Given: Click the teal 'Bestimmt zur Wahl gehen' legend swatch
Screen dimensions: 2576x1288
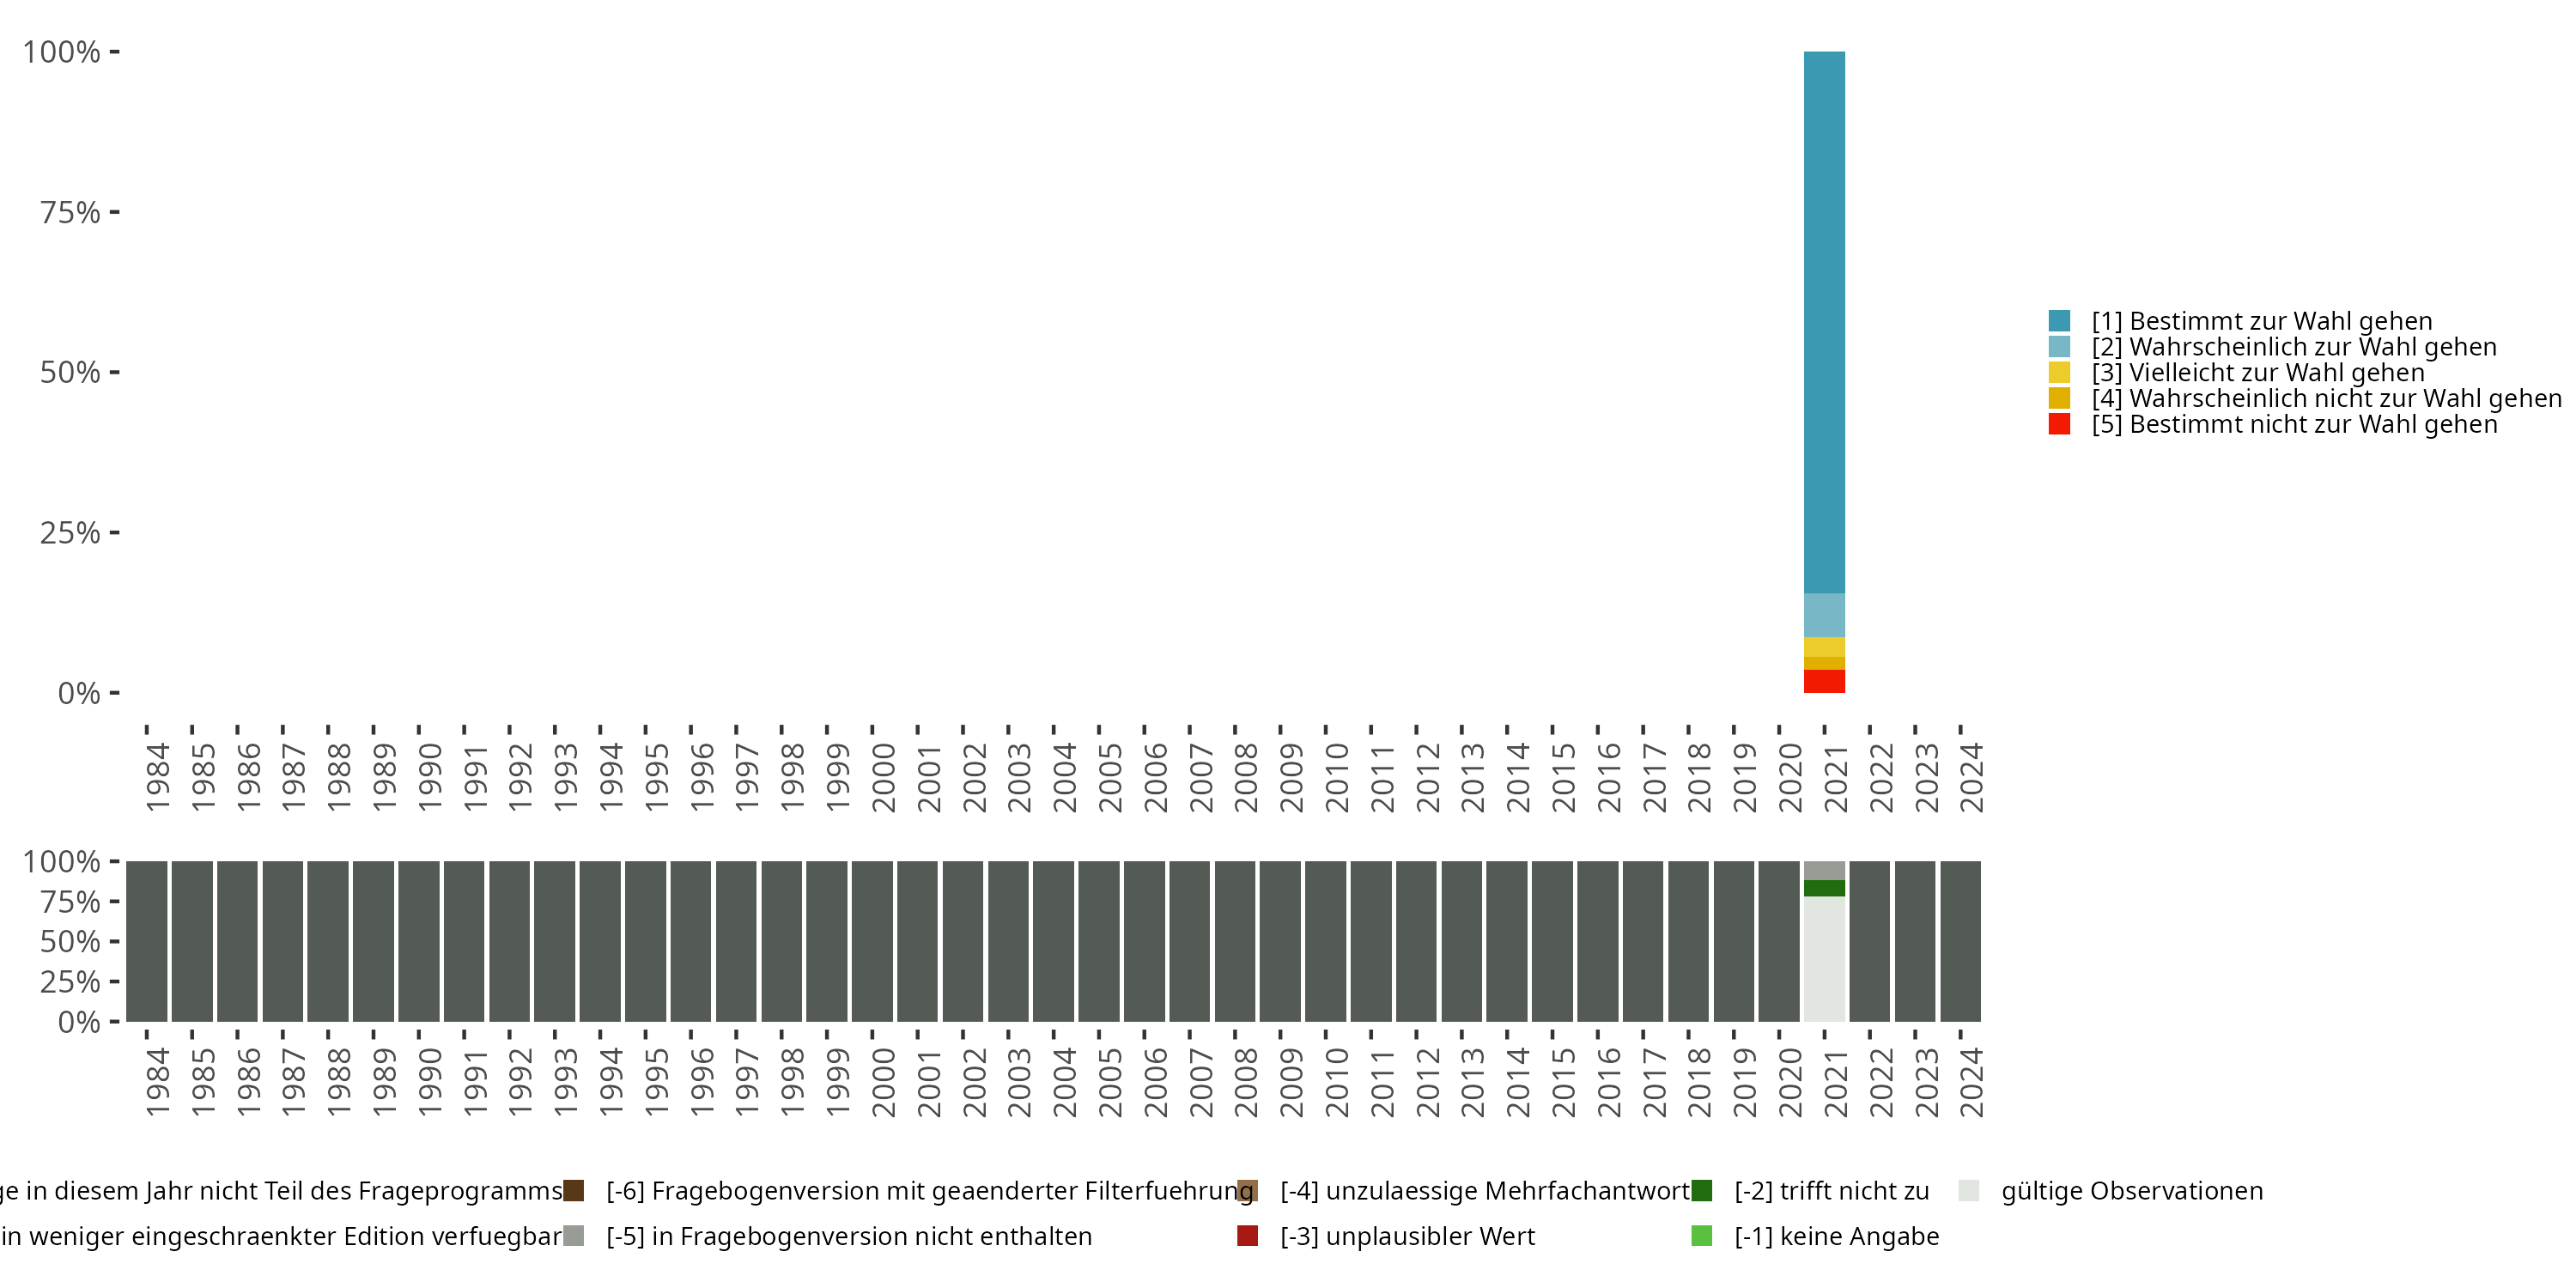Looking at the screenshot, I should (x=2059, y=321).
